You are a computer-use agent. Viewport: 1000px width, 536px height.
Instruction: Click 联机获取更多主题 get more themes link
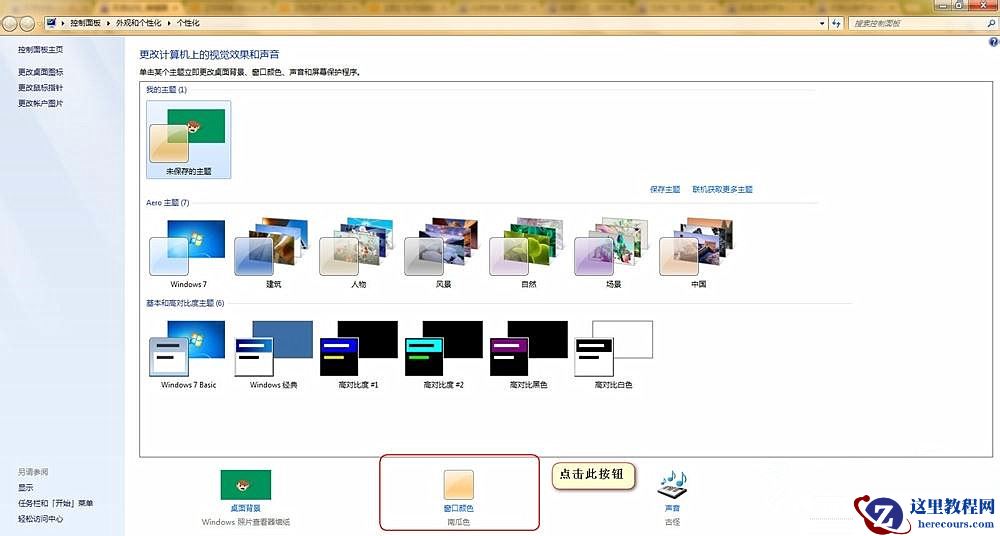click(x=723, y=190)
